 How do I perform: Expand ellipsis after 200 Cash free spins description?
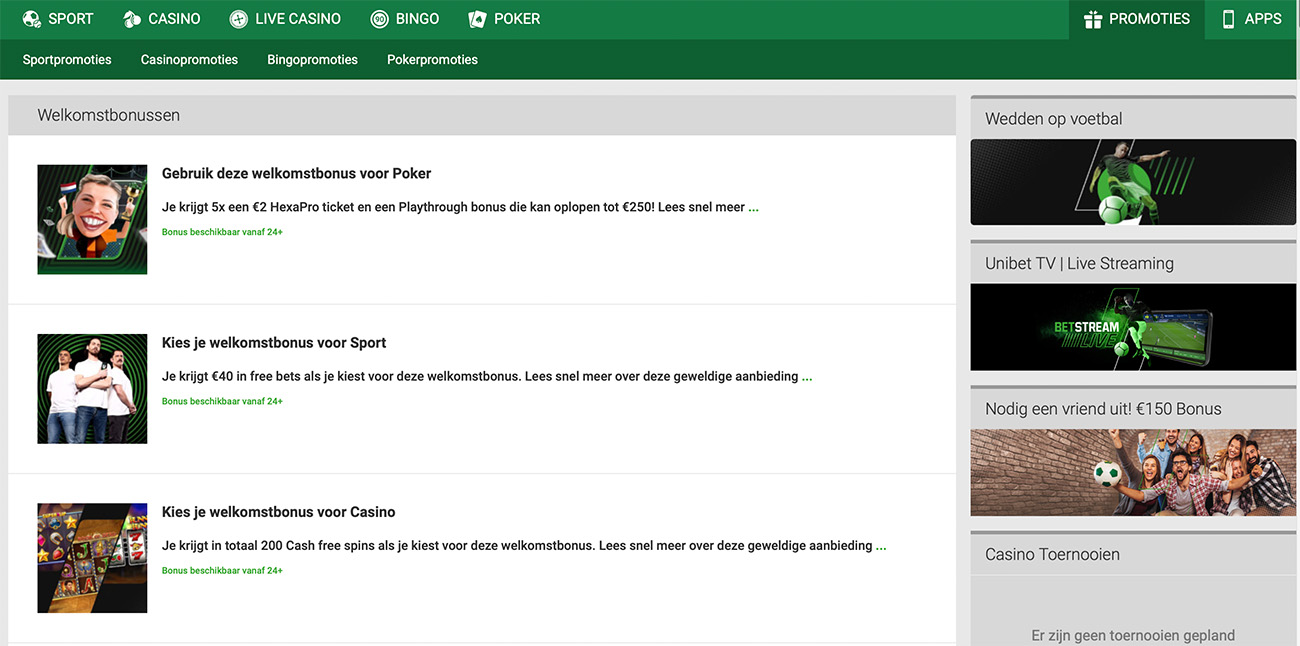click(x=881, y=546)
